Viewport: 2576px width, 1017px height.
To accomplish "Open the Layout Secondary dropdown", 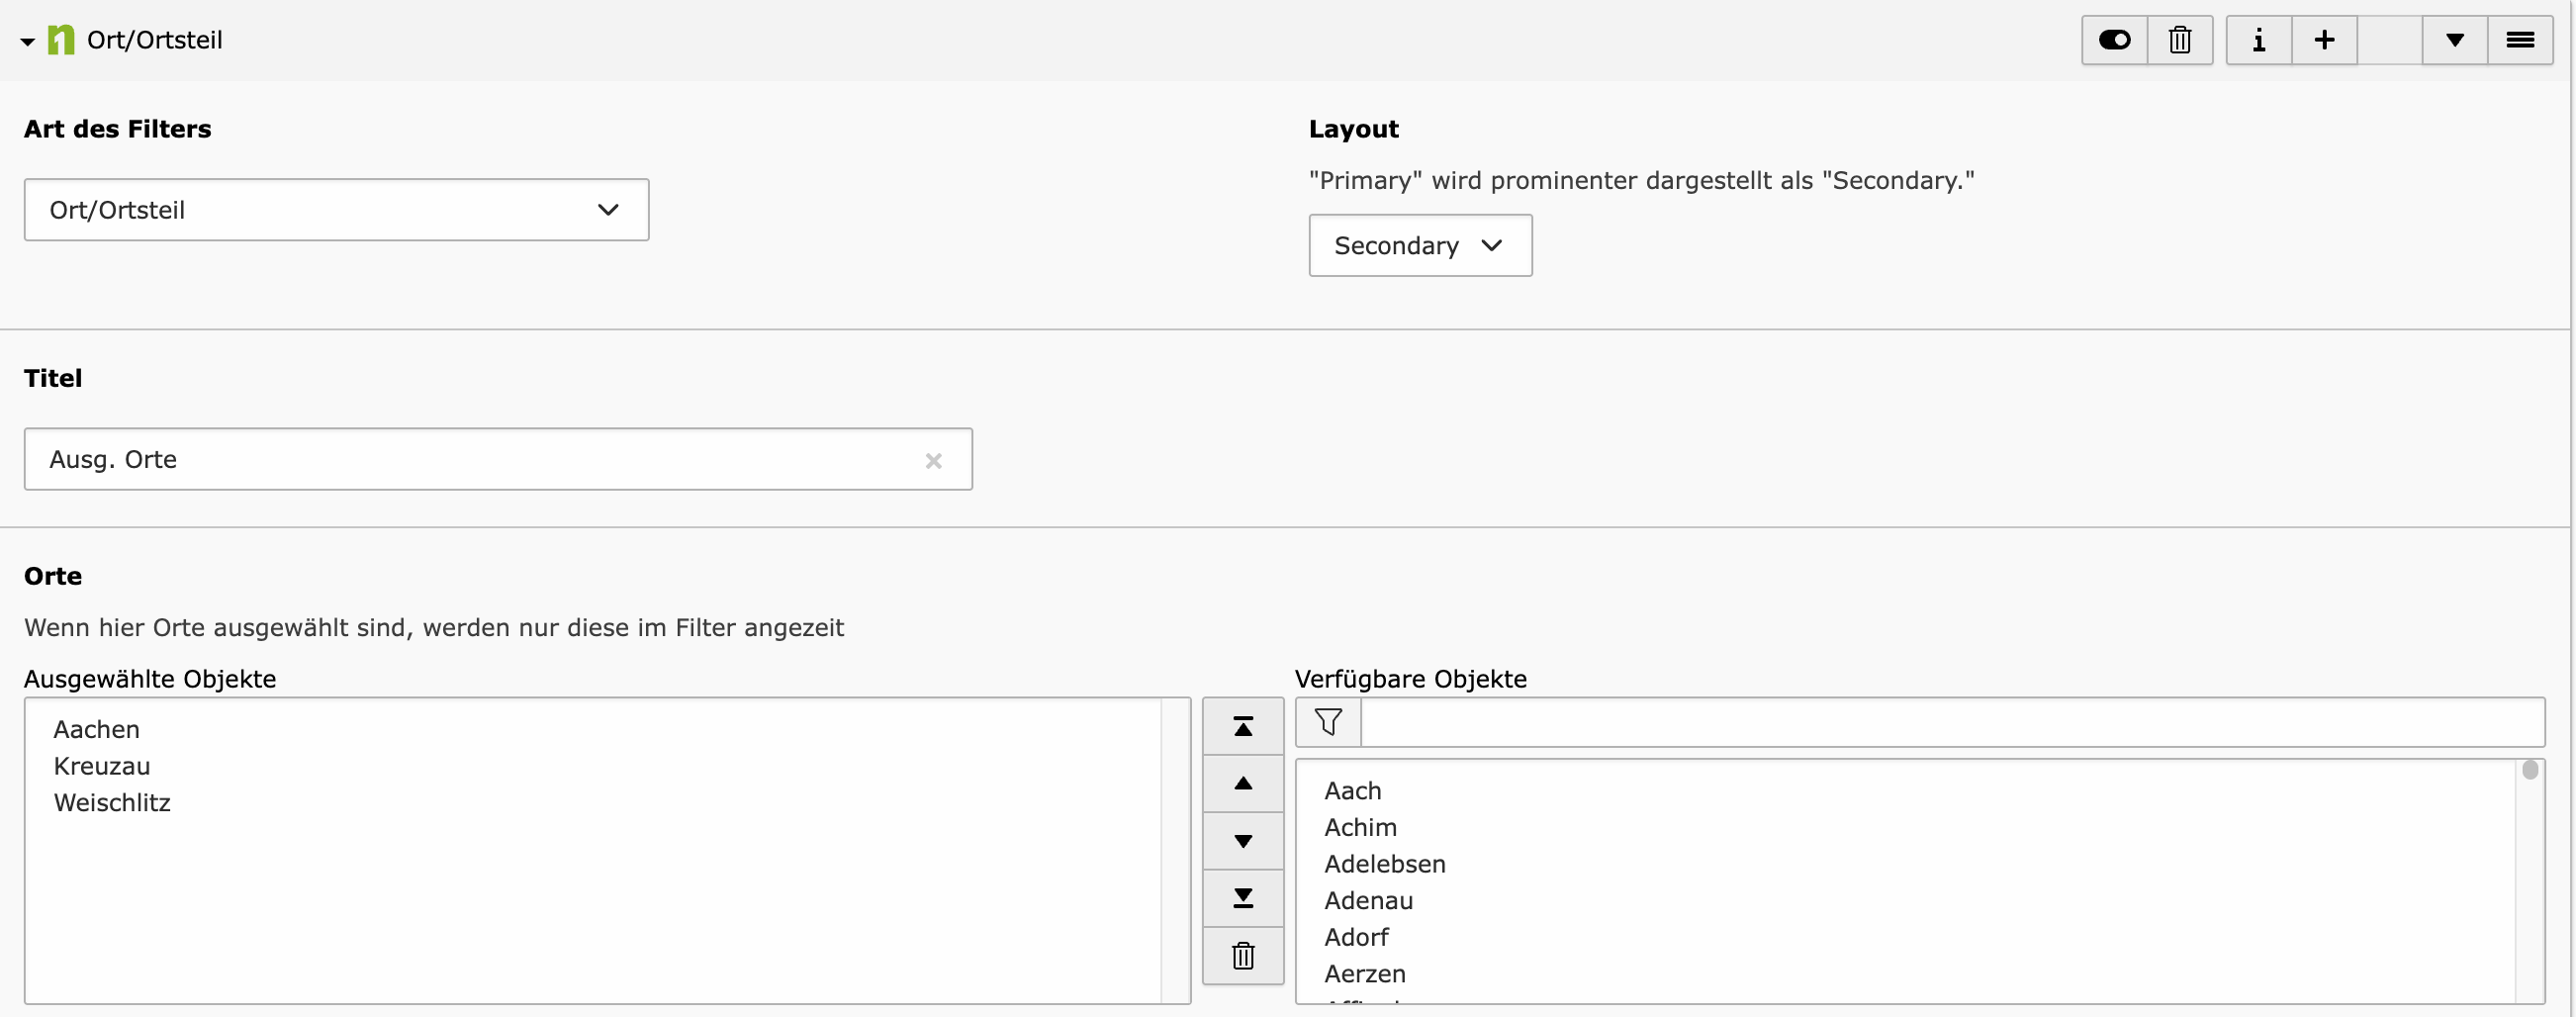I will (1420, 246).
